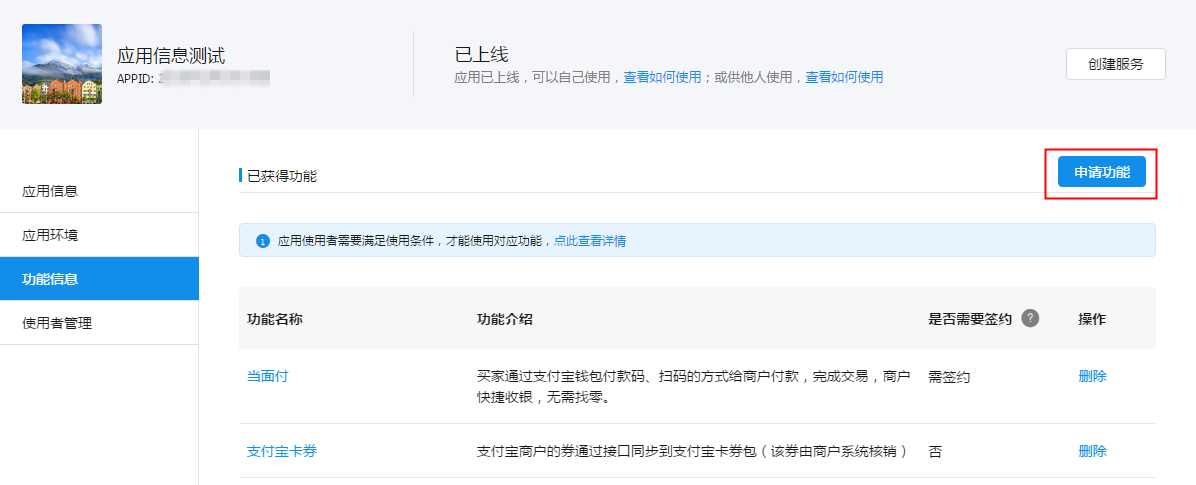Switch to 应用环境 in the sidebar
The height and width of the screenshot is (485, 1196).
pyautogui.click(x=99, y=235)
